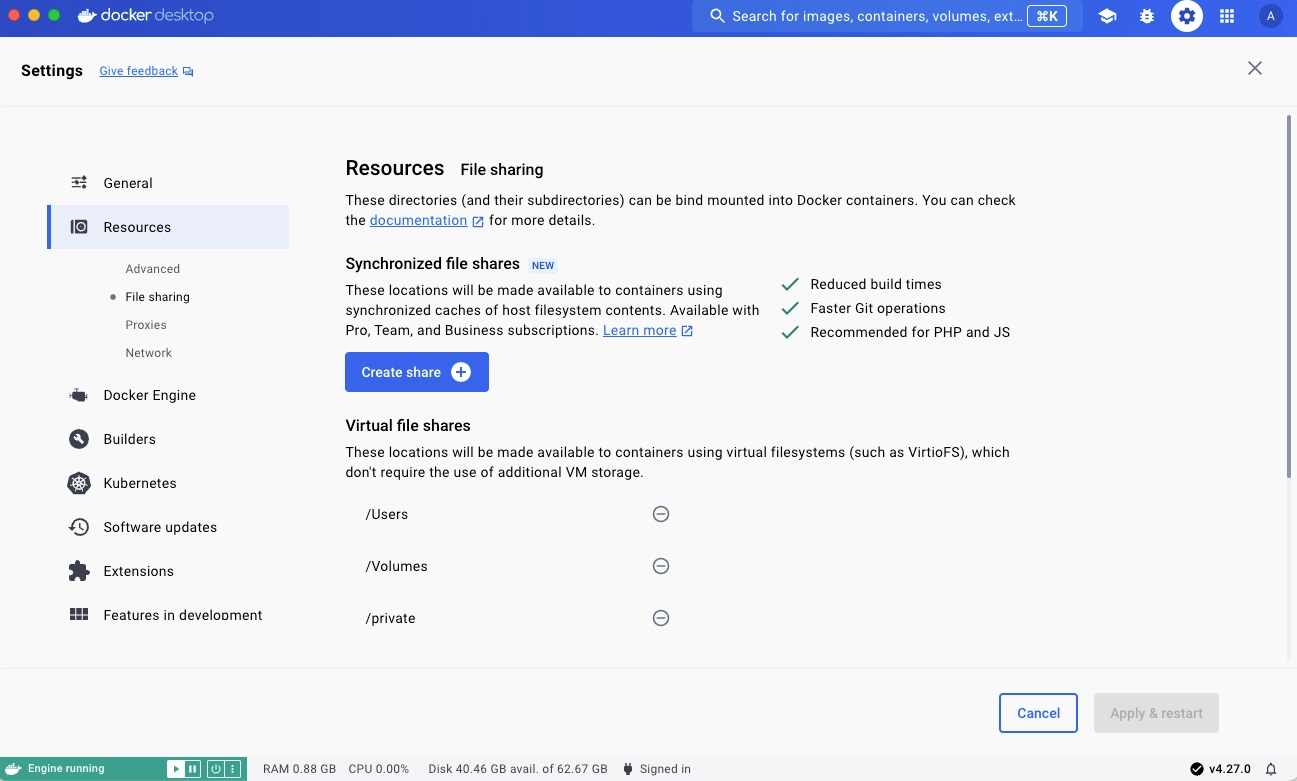Click the Troubleshoot bug icon
This screenshot has width=1297, height=781.
(1147, 16)
